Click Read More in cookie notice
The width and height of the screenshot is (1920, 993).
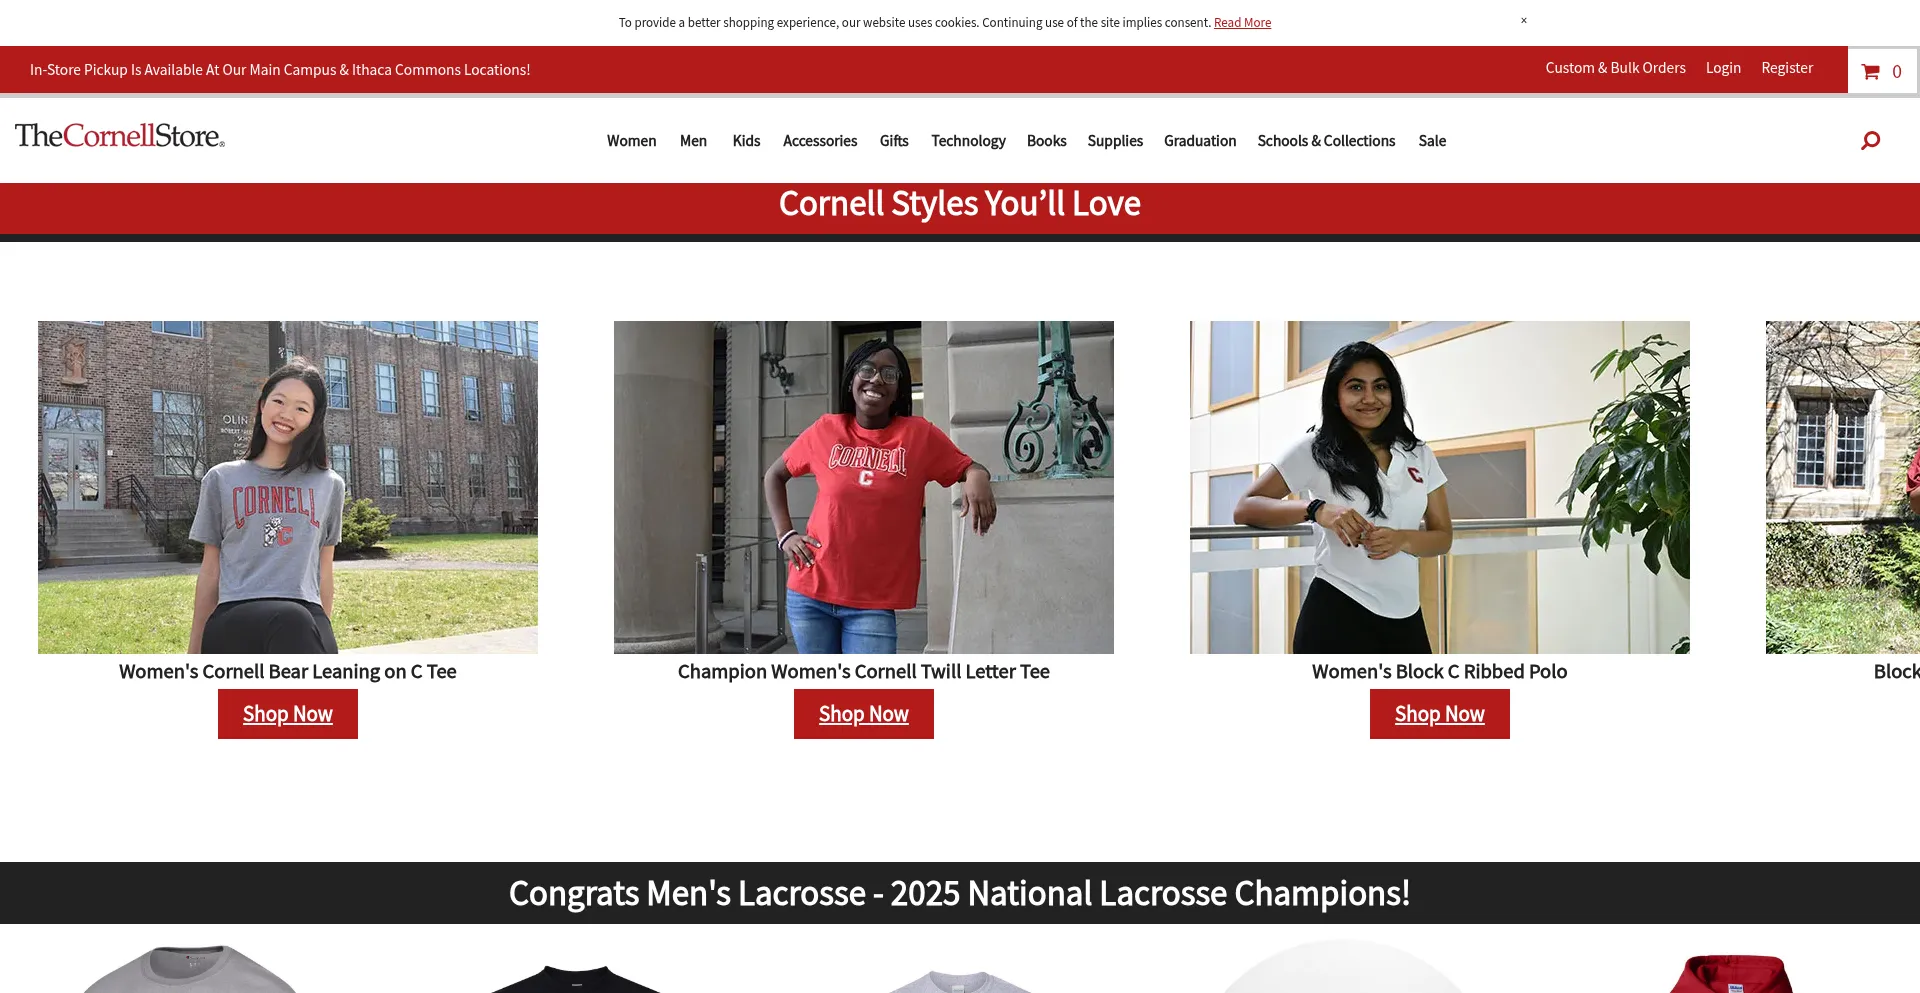click(1242, 23)
